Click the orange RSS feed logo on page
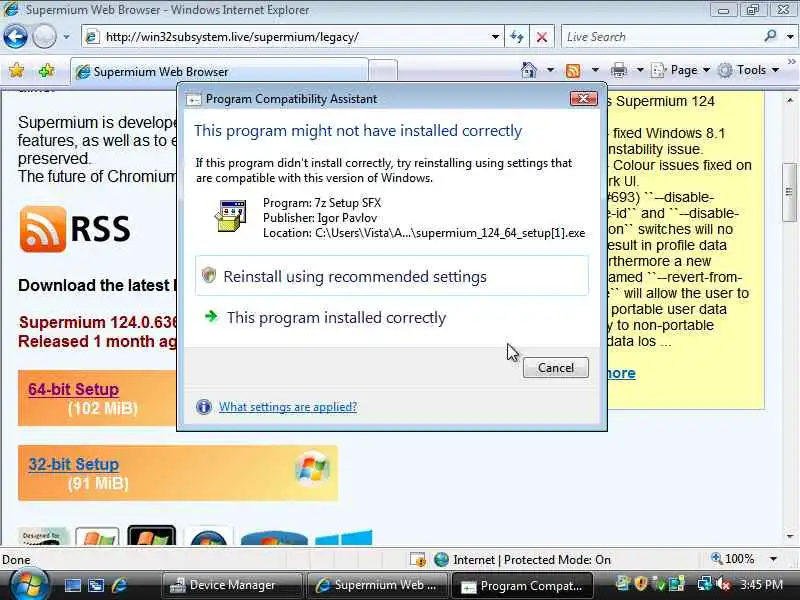 click(x=43, y=229)
